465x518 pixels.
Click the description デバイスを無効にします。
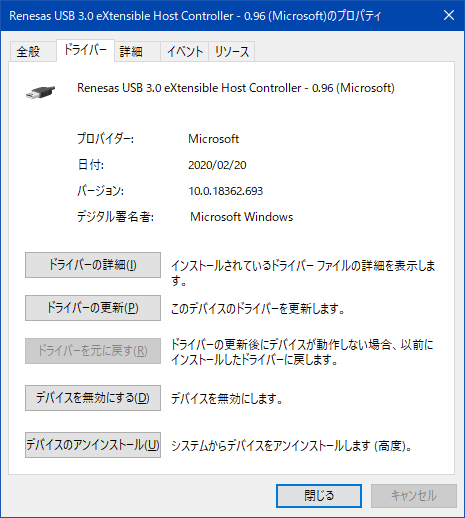[227, 398]
